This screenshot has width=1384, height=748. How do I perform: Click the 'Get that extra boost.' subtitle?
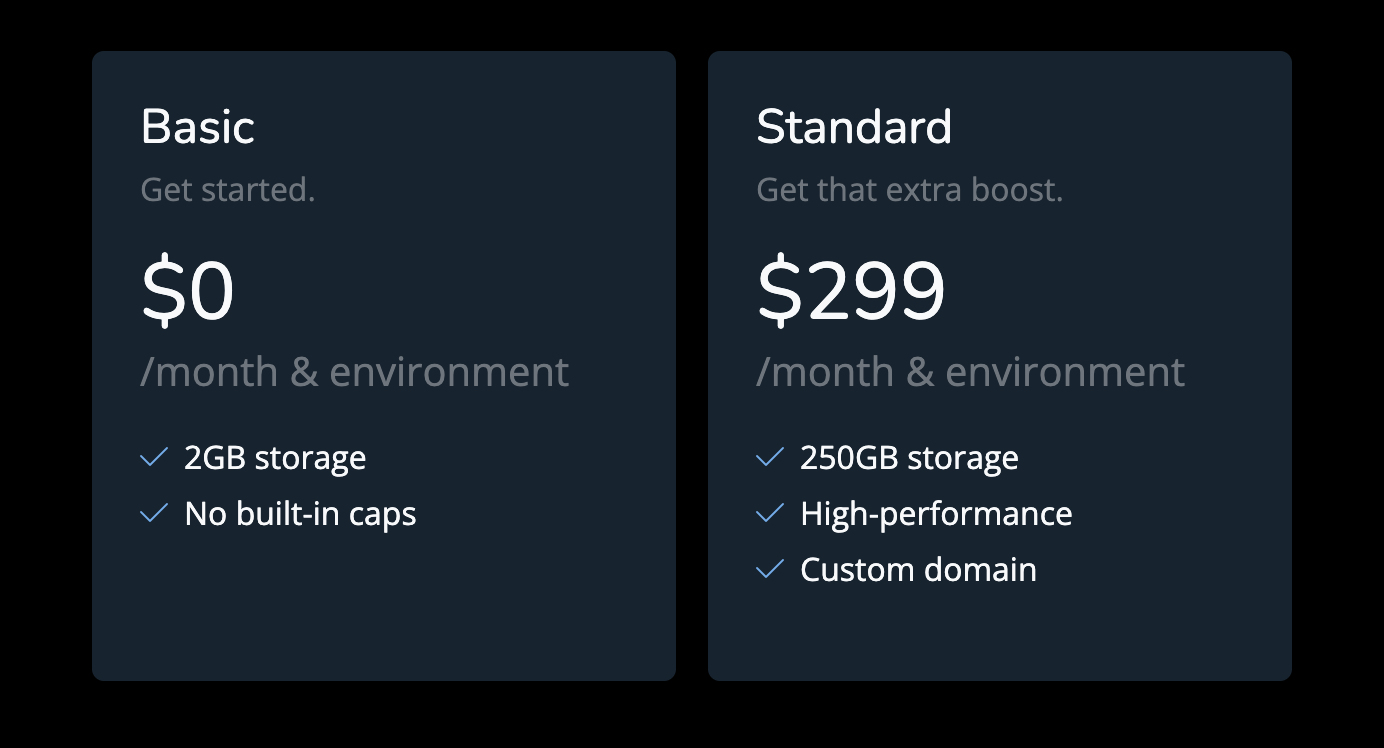[910, 189]
